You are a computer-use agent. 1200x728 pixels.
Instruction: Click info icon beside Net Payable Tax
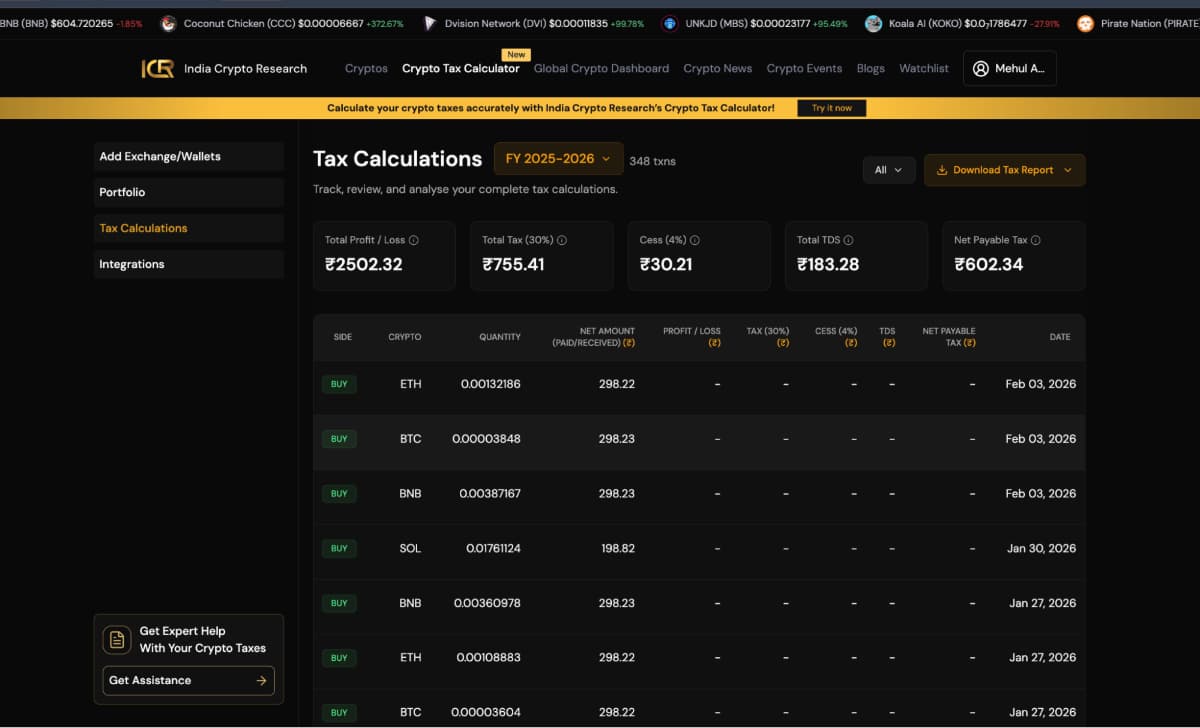tap(1036, 240)
